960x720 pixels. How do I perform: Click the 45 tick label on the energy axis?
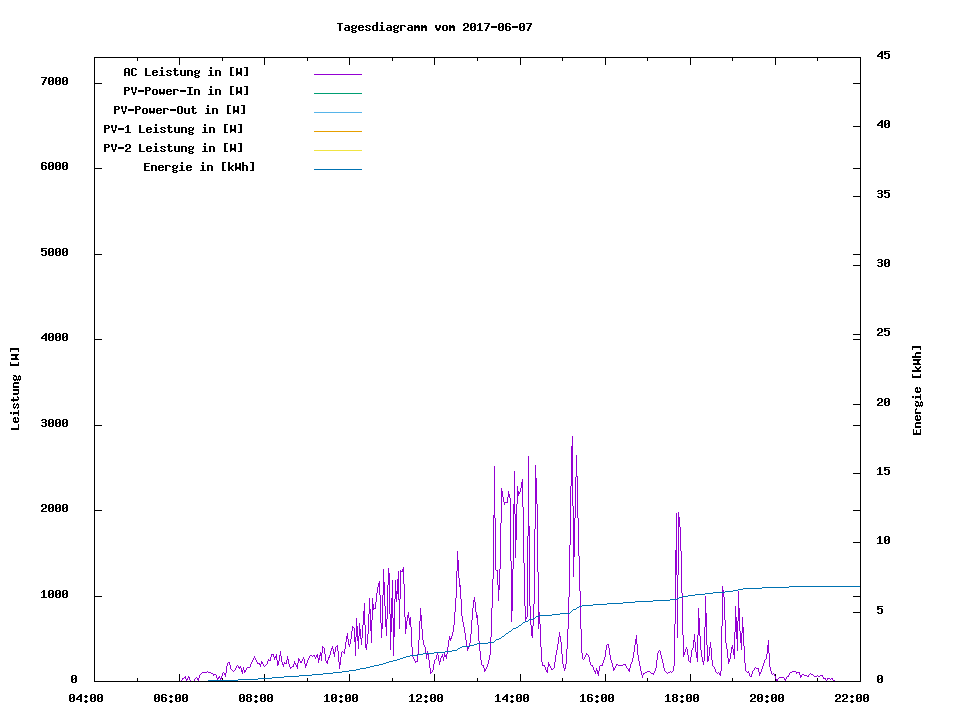883,55
